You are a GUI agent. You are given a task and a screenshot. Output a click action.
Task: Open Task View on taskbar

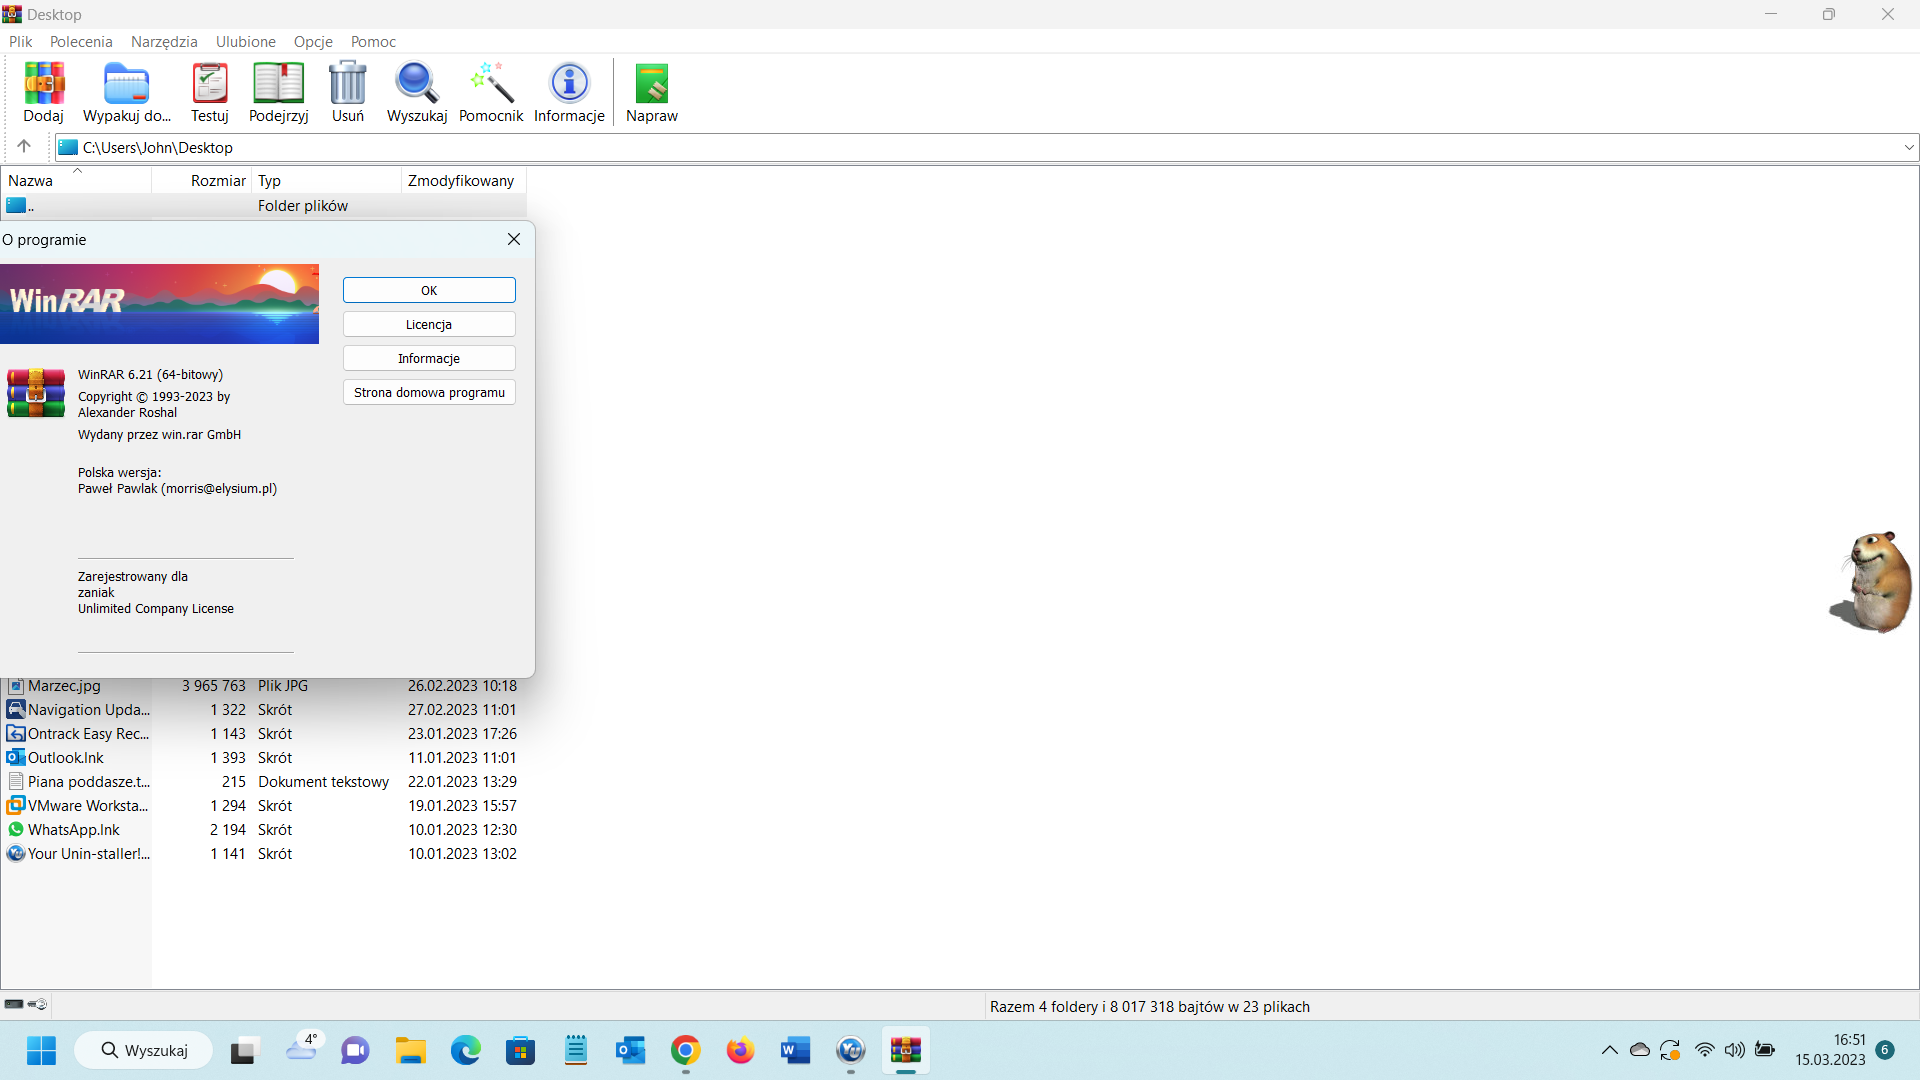coord(243,1051)
